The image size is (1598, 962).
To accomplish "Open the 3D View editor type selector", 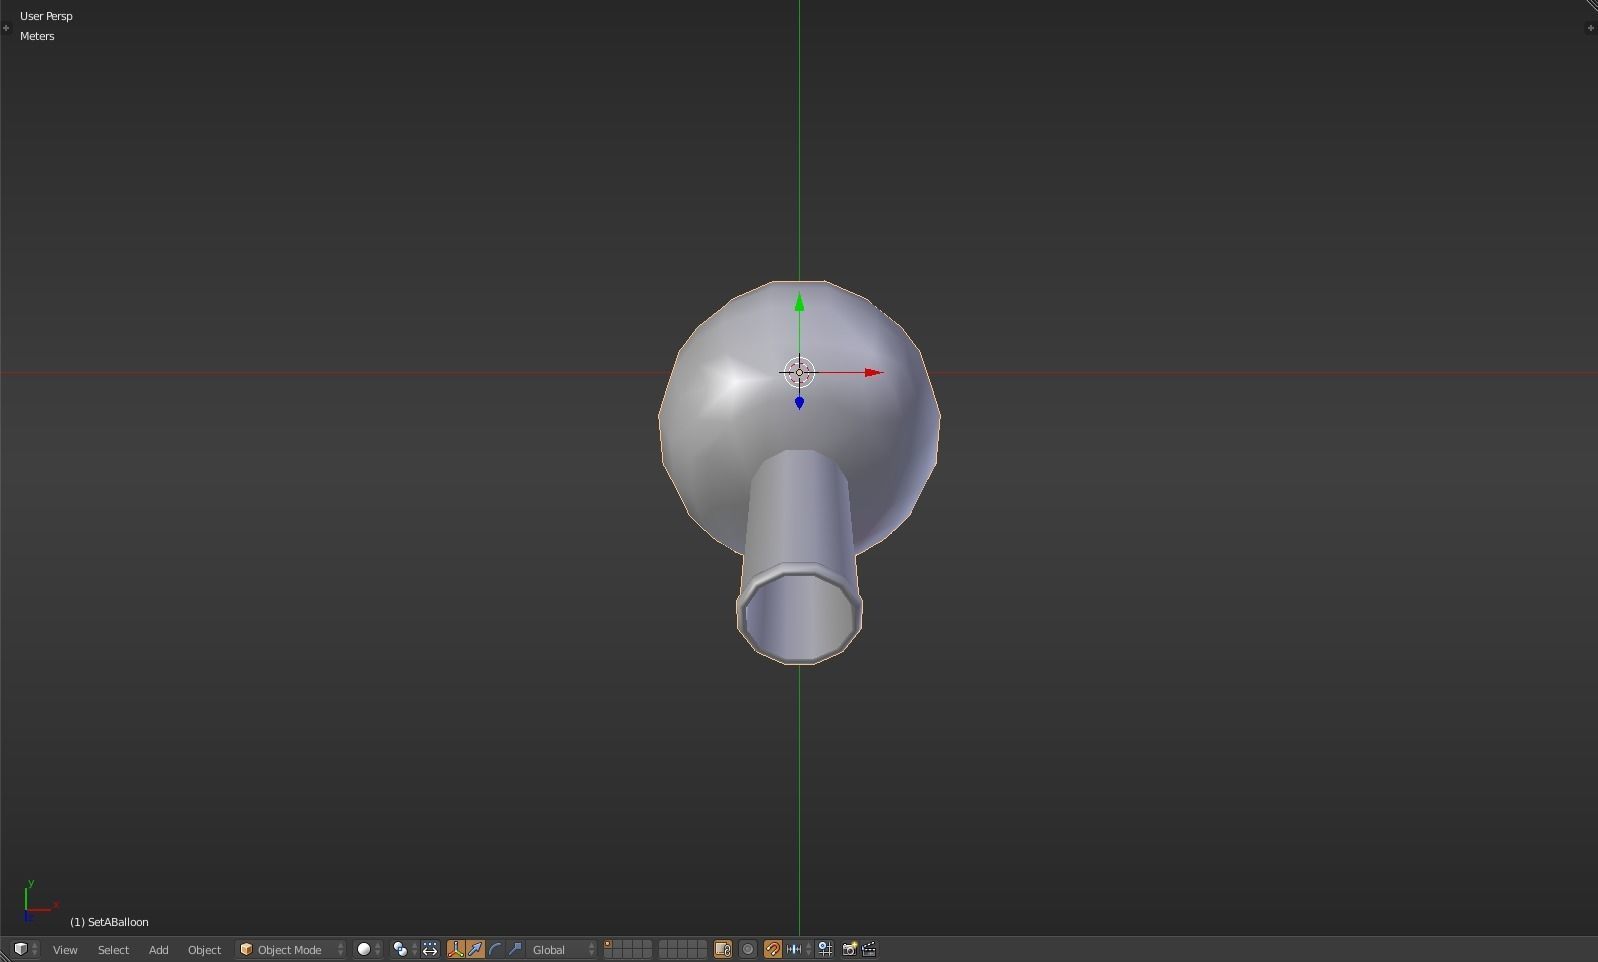I will [x=25, y=949].
